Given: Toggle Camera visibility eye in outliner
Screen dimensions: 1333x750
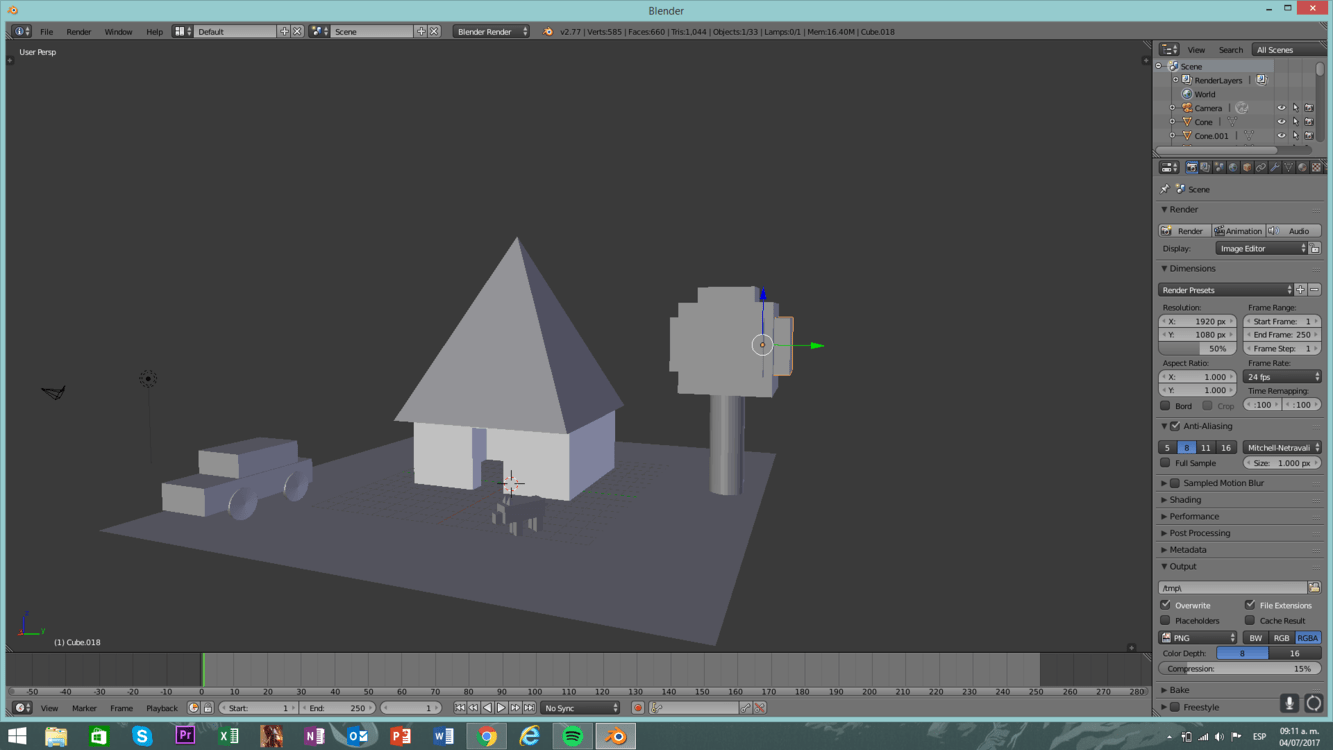Looking at the screenshot, I should pyautogui.click(x=1281, y=108).
